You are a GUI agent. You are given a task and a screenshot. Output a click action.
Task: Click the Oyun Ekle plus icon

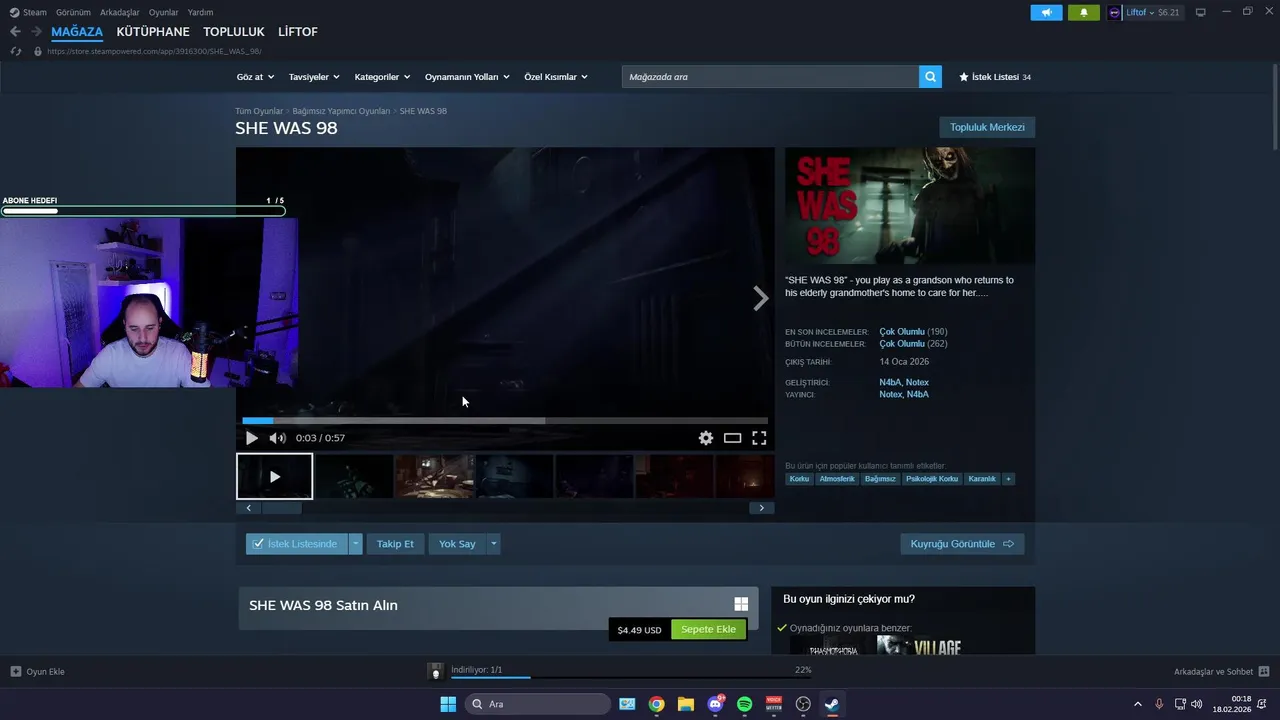[x=16, y=671]
